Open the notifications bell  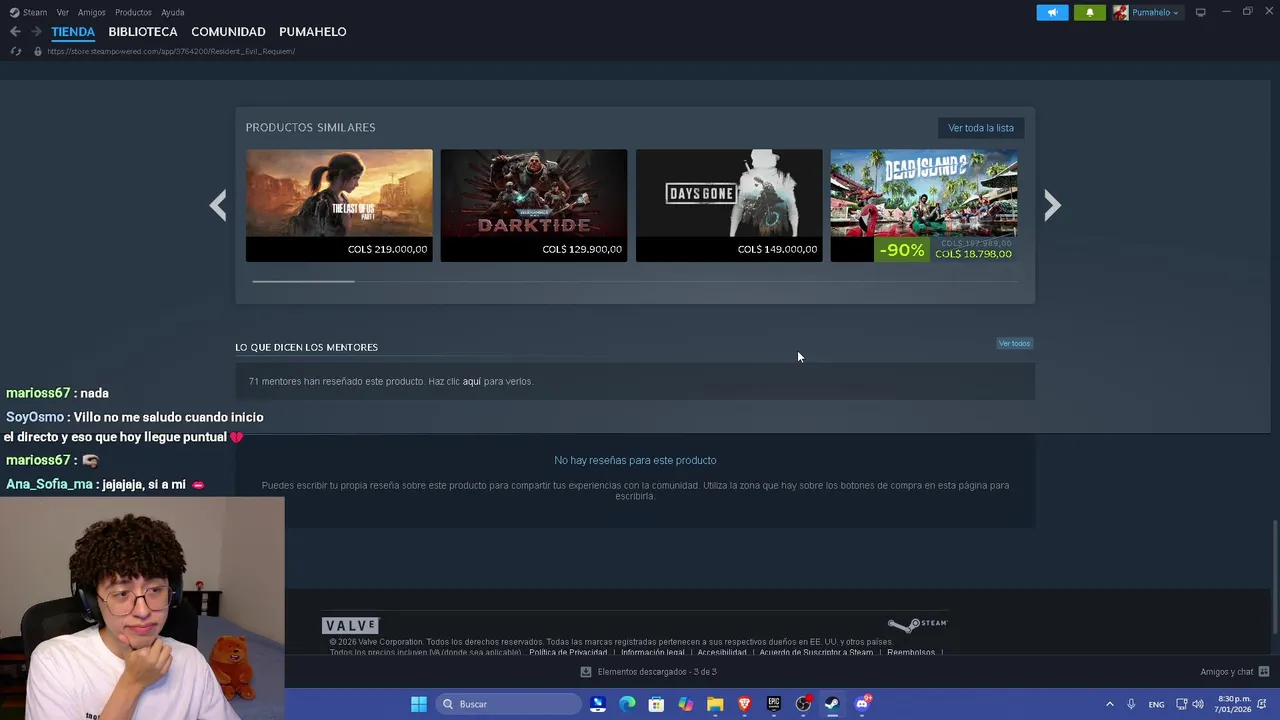pyautogui.click(x=1089, y=12)
